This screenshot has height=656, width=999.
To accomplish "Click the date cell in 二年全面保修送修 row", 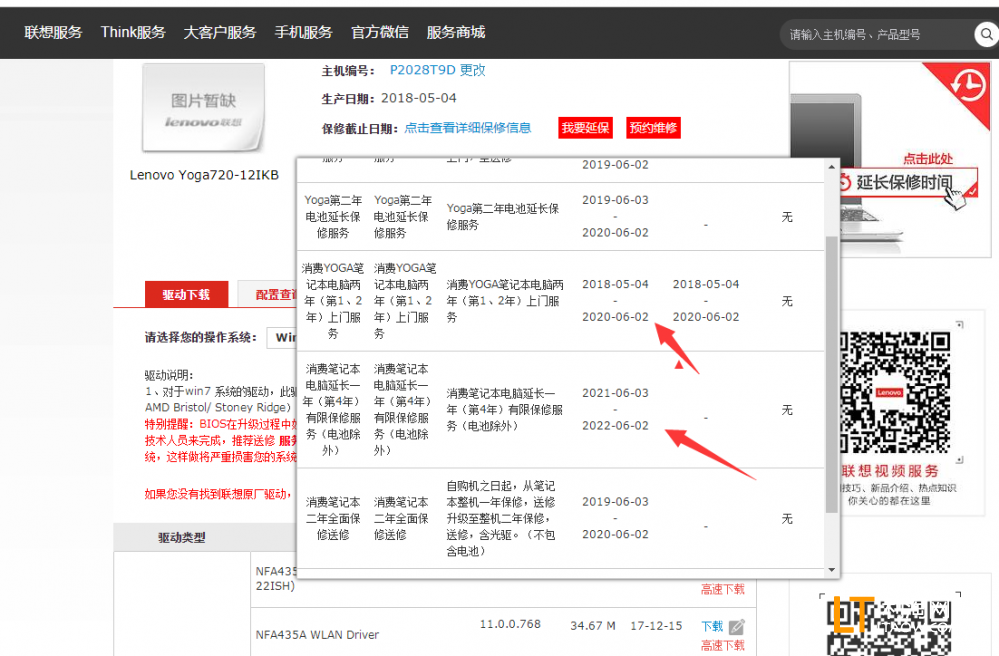I will pos(615,518).
